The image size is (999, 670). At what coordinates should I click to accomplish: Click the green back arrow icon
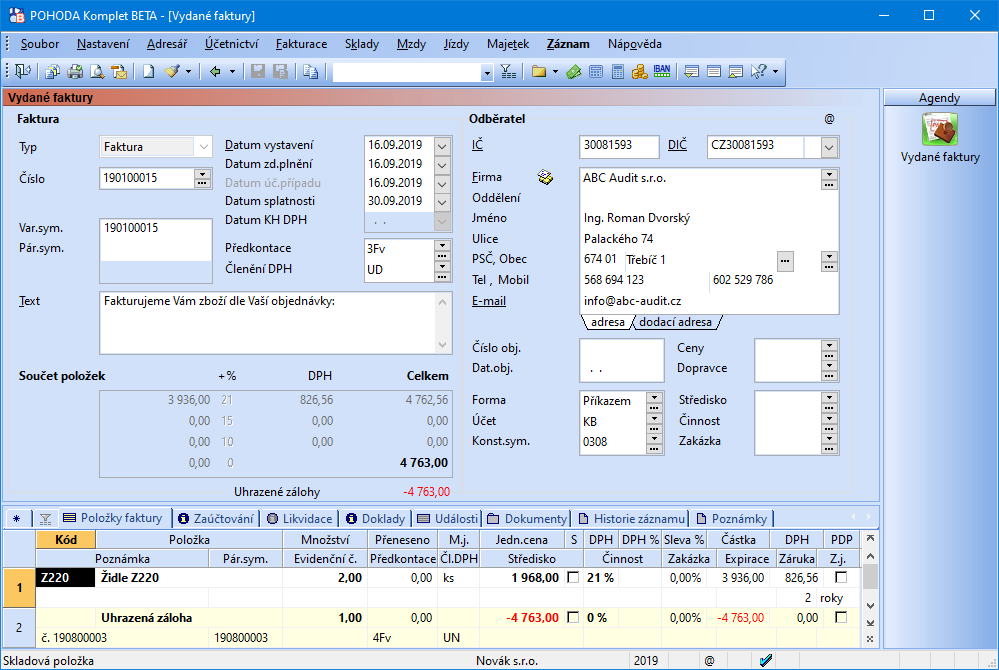point(215,71)
